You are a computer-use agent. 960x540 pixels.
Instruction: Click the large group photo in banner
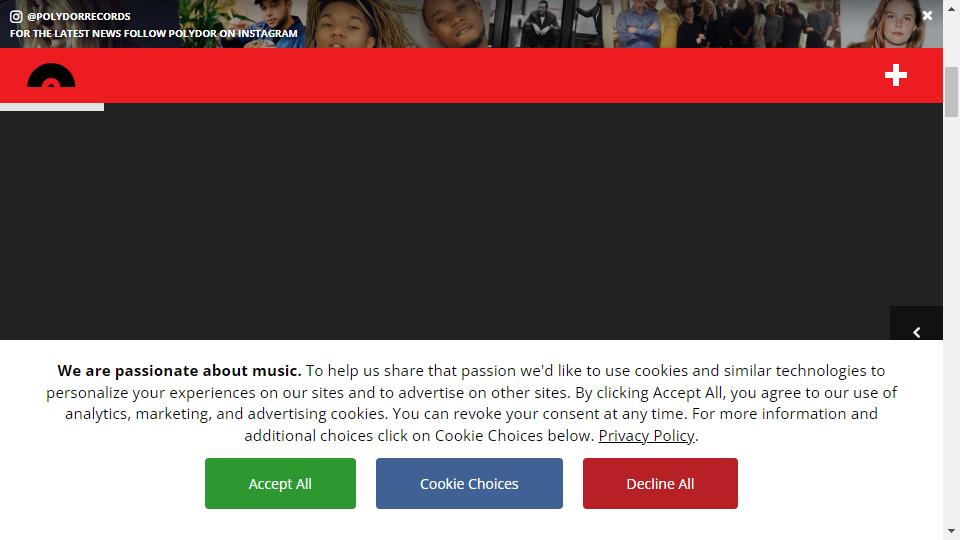[x=727, y=24]
